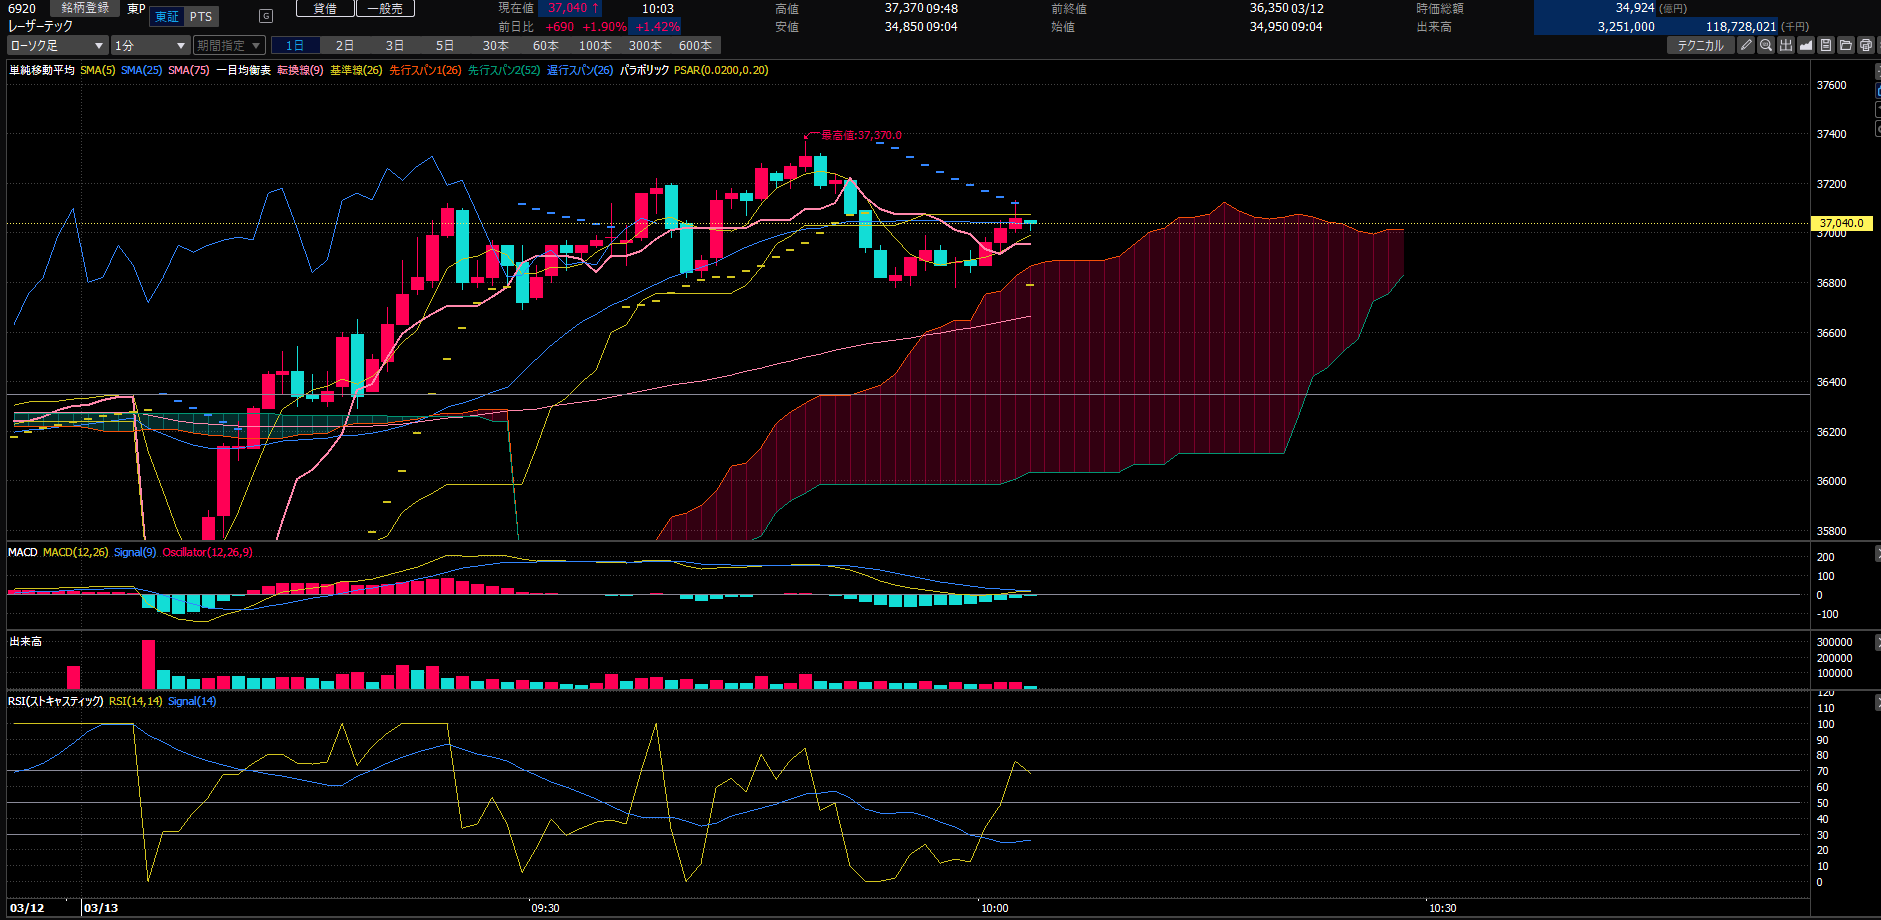
Task: Click the printer icon
Action: coord(1866,45)
